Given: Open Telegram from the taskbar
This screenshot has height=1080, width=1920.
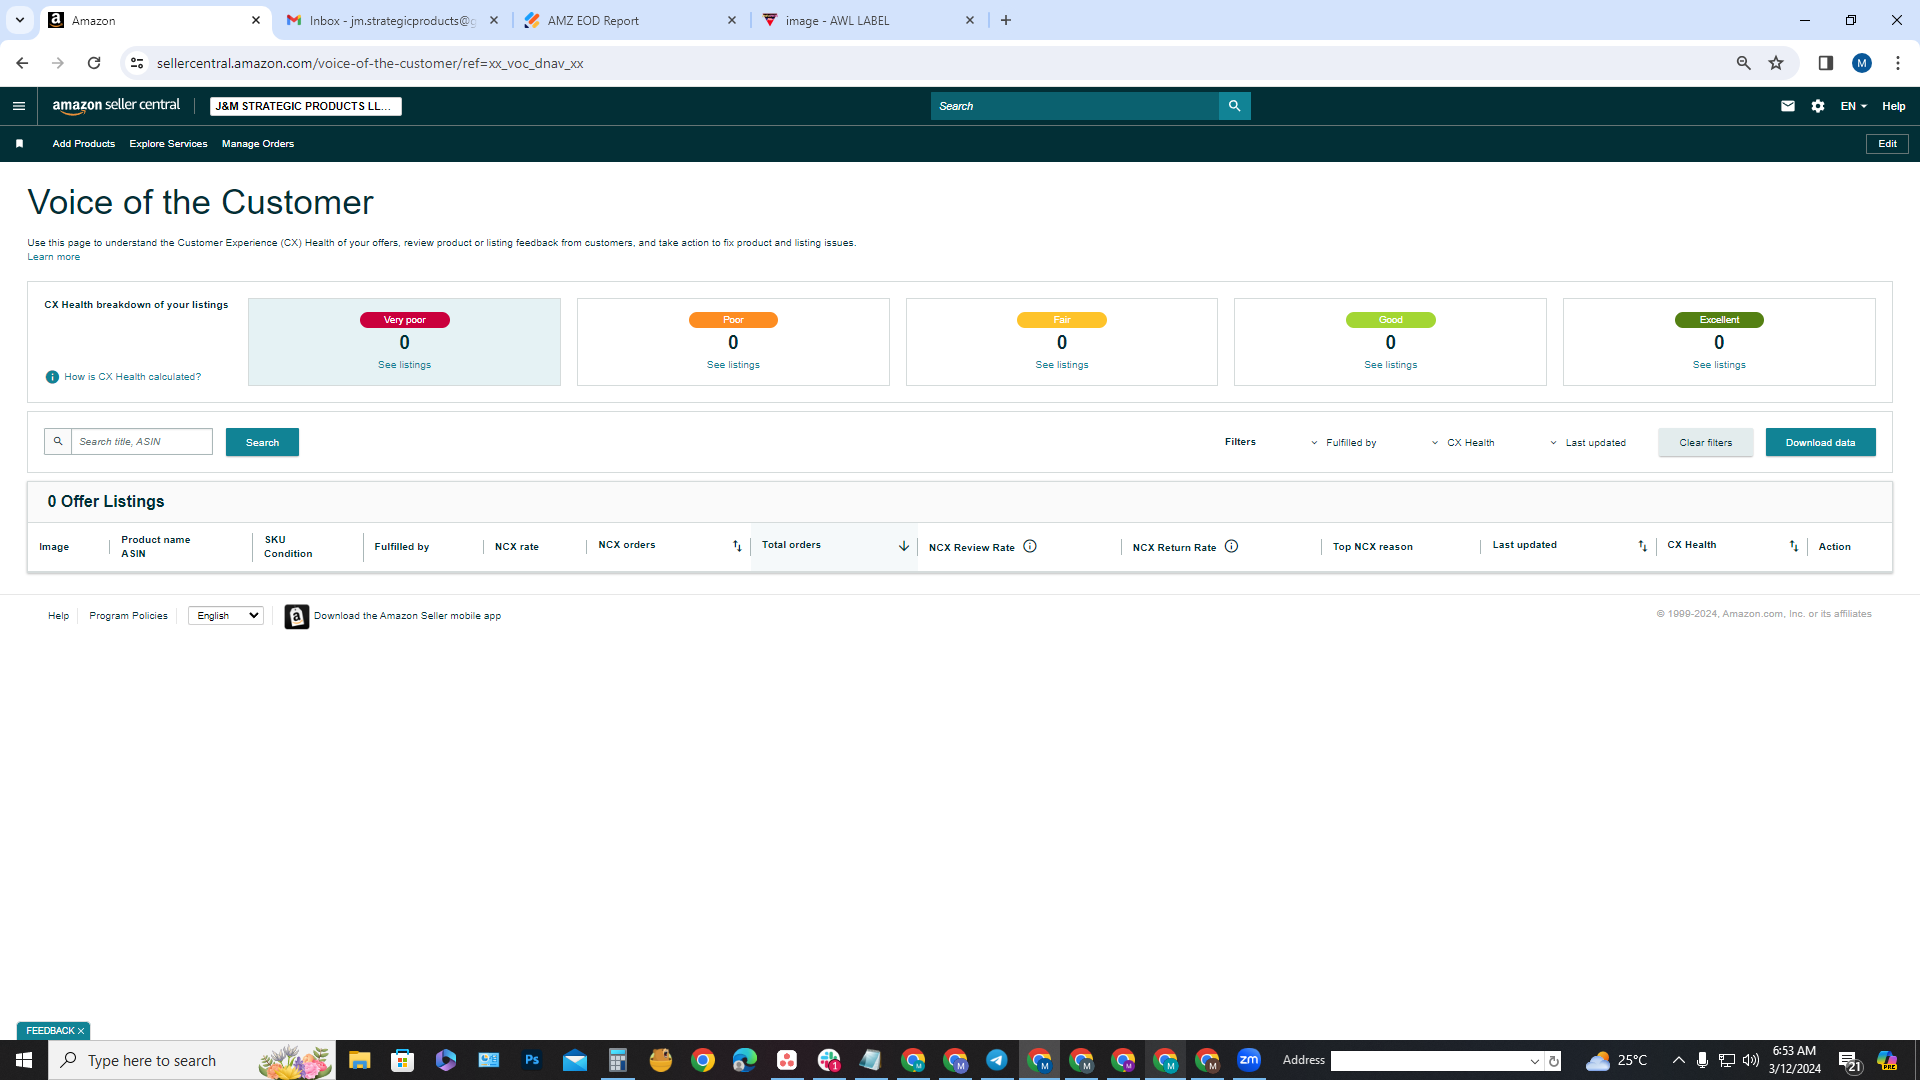Looking at the screenshot, I should tap(997, 1060).
